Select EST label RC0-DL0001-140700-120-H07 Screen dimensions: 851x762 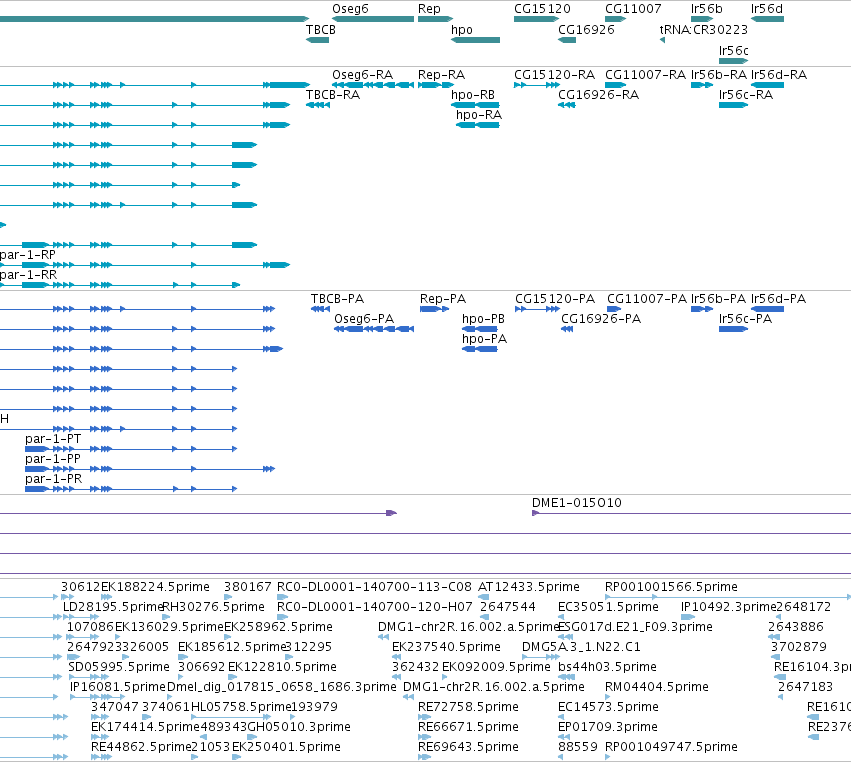(374, 607)
